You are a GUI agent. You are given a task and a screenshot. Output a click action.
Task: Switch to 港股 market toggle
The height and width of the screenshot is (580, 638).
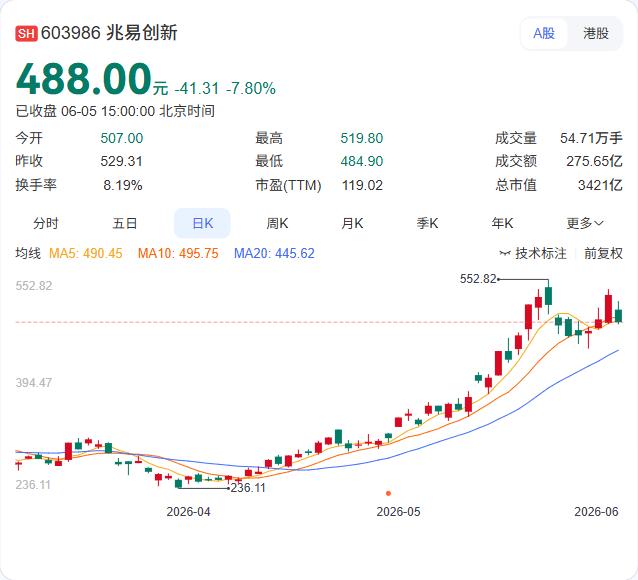click(x=595, y=33)
